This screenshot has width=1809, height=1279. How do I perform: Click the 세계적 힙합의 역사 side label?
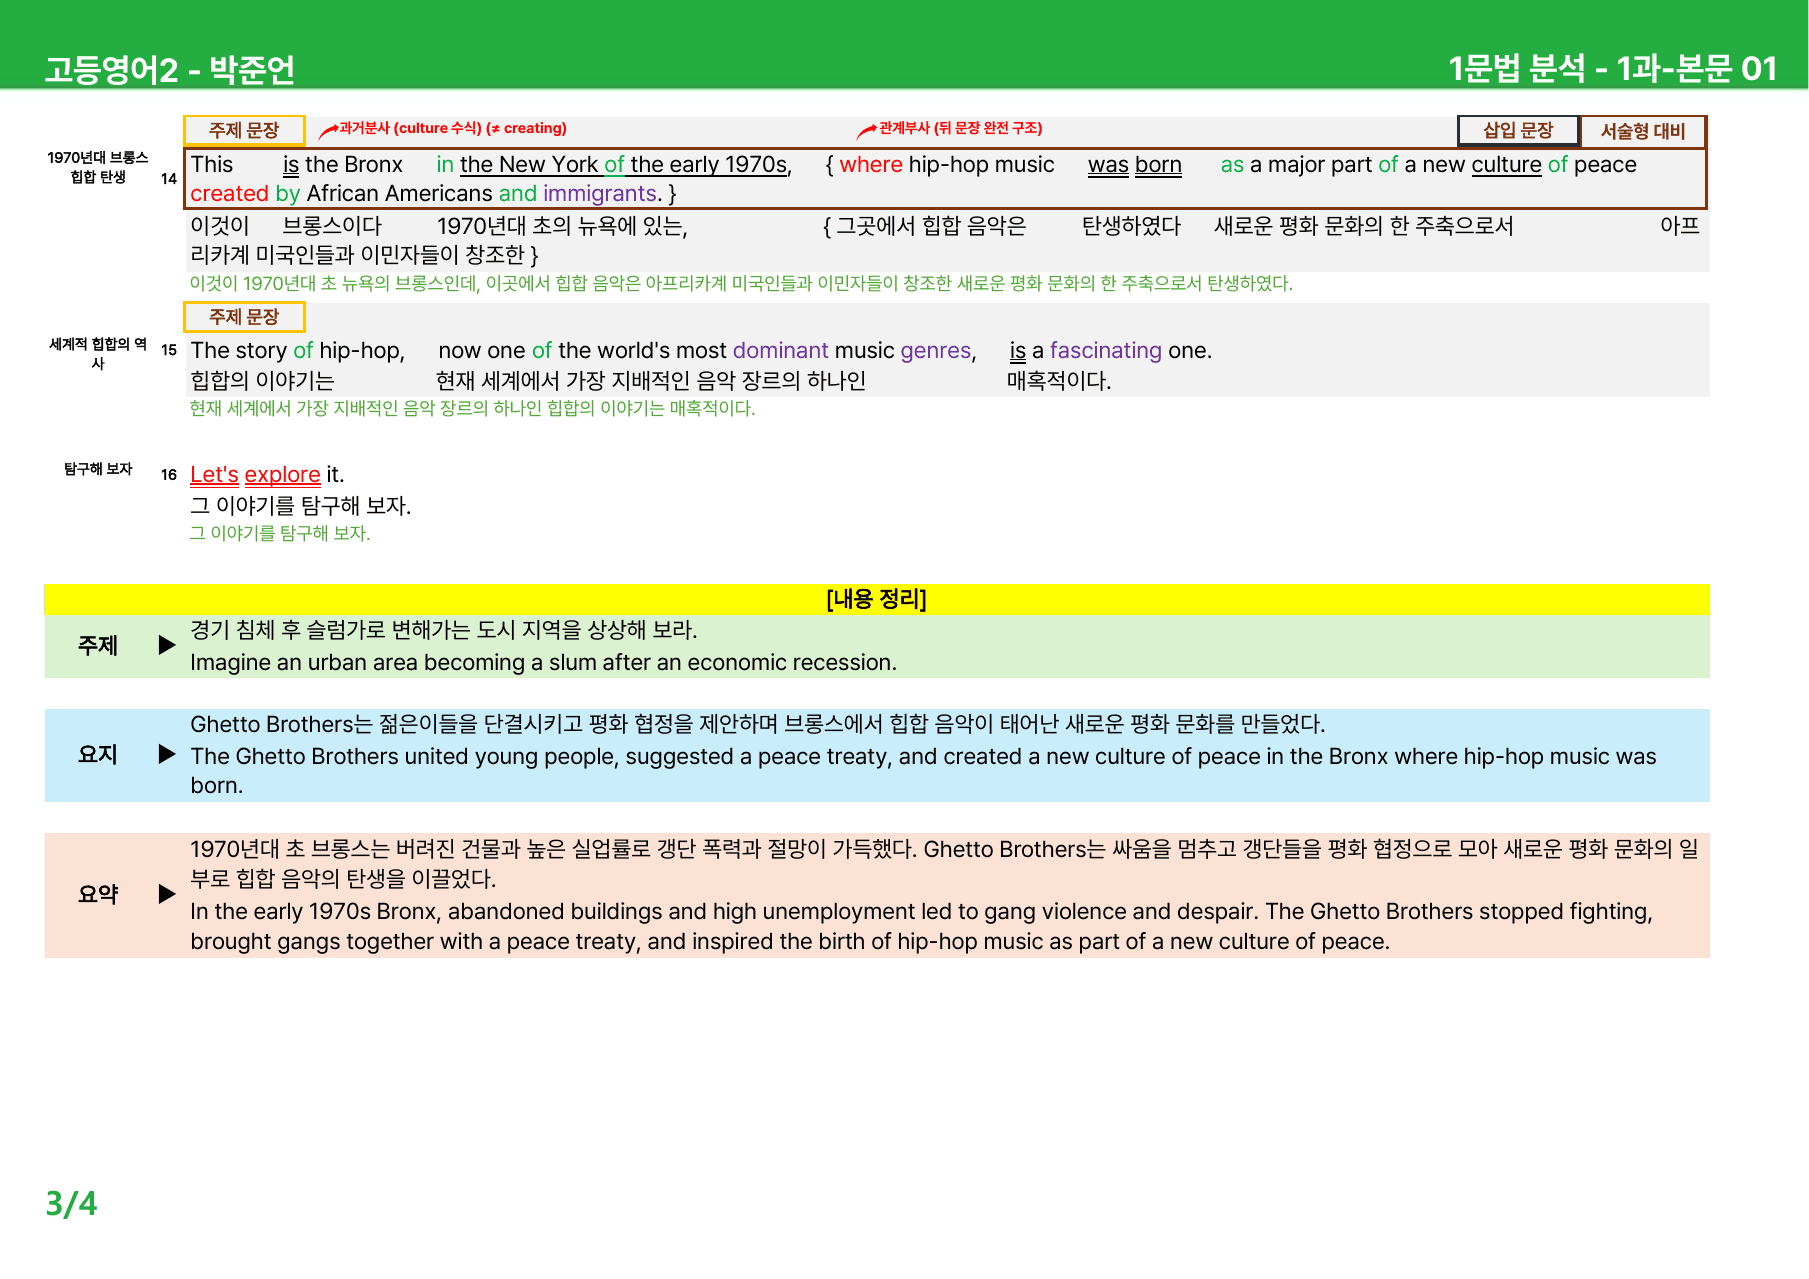[98, 353]
